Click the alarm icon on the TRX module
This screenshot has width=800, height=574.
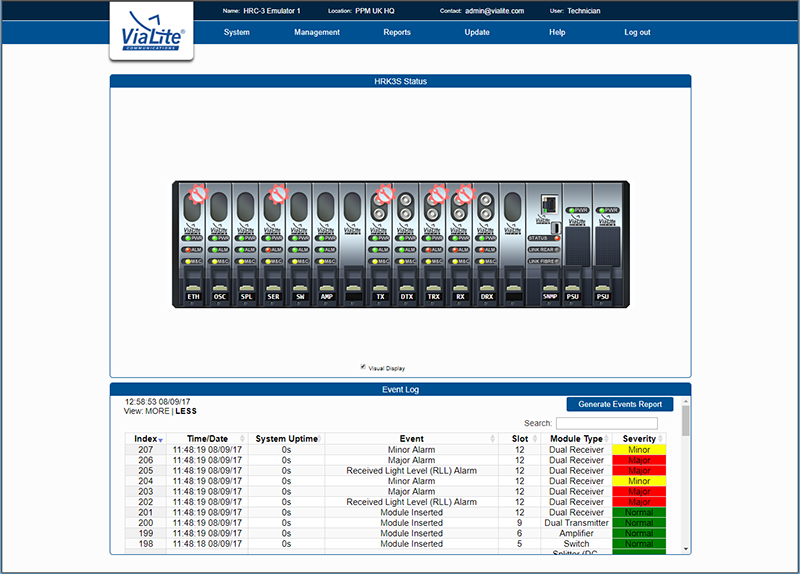tap(436, 193)
